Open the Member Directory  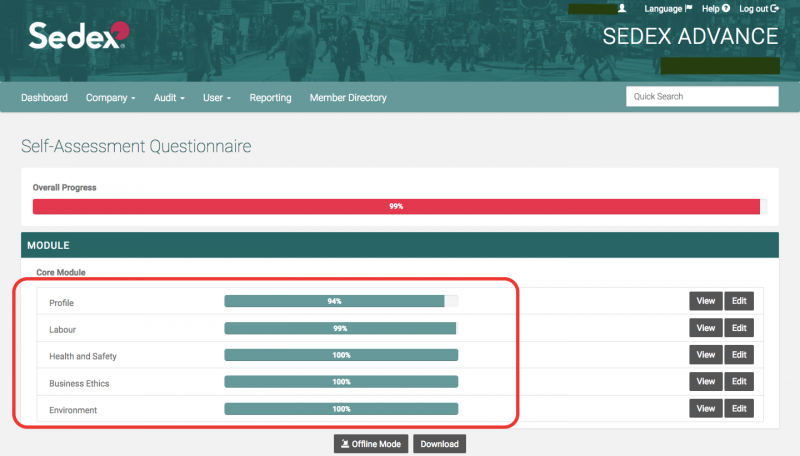pos(348,98)
